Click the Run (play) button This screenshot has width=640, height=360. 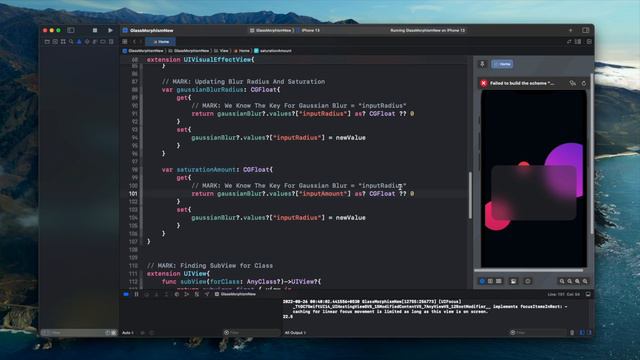[110, 30]
